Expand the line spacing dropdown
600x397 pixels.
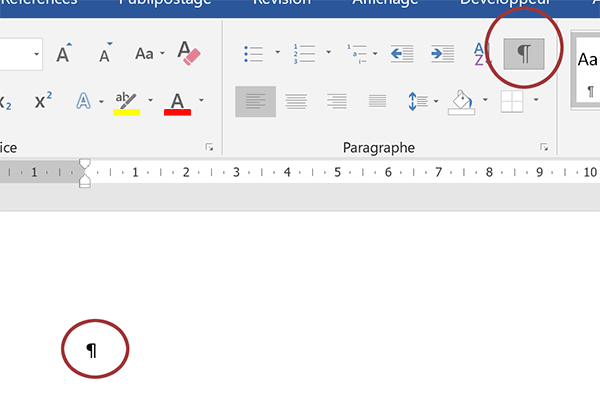pos(436,101)
